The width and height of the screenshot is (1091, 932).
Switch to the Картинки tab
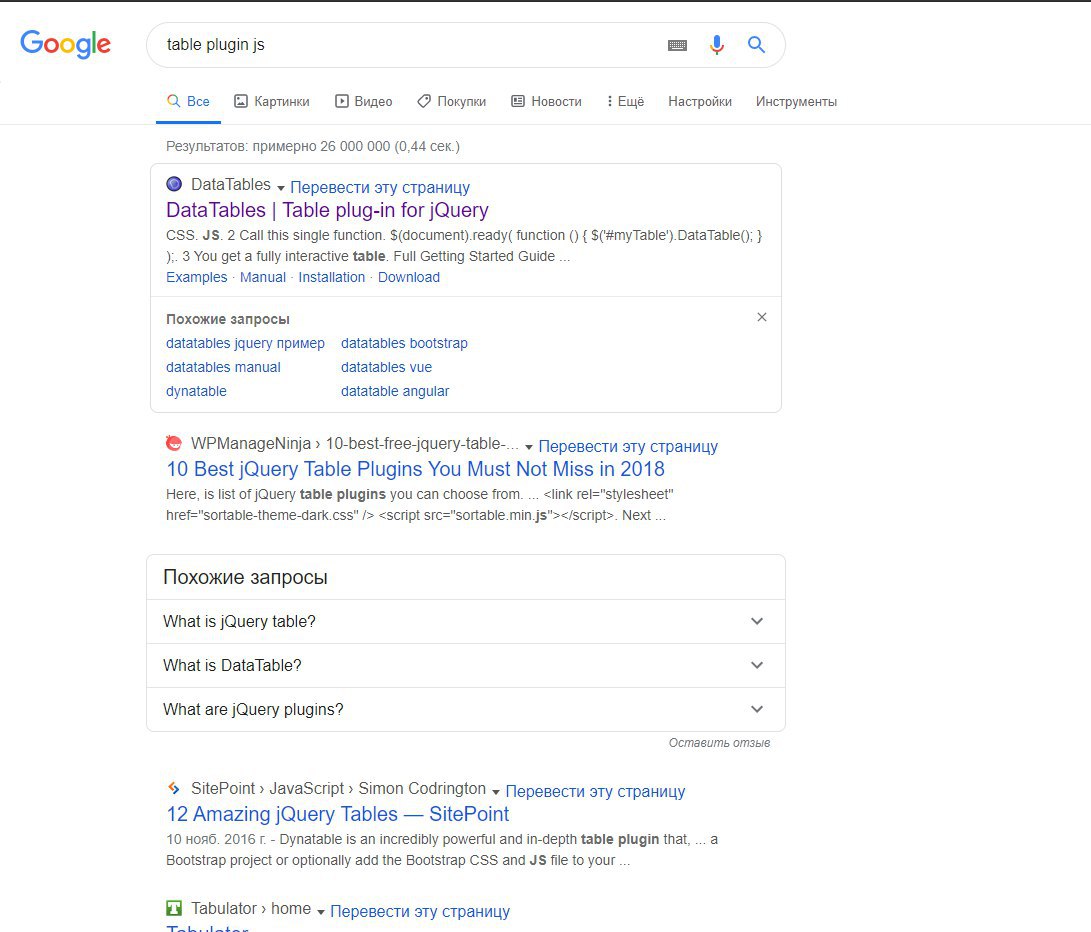point(272,102)
